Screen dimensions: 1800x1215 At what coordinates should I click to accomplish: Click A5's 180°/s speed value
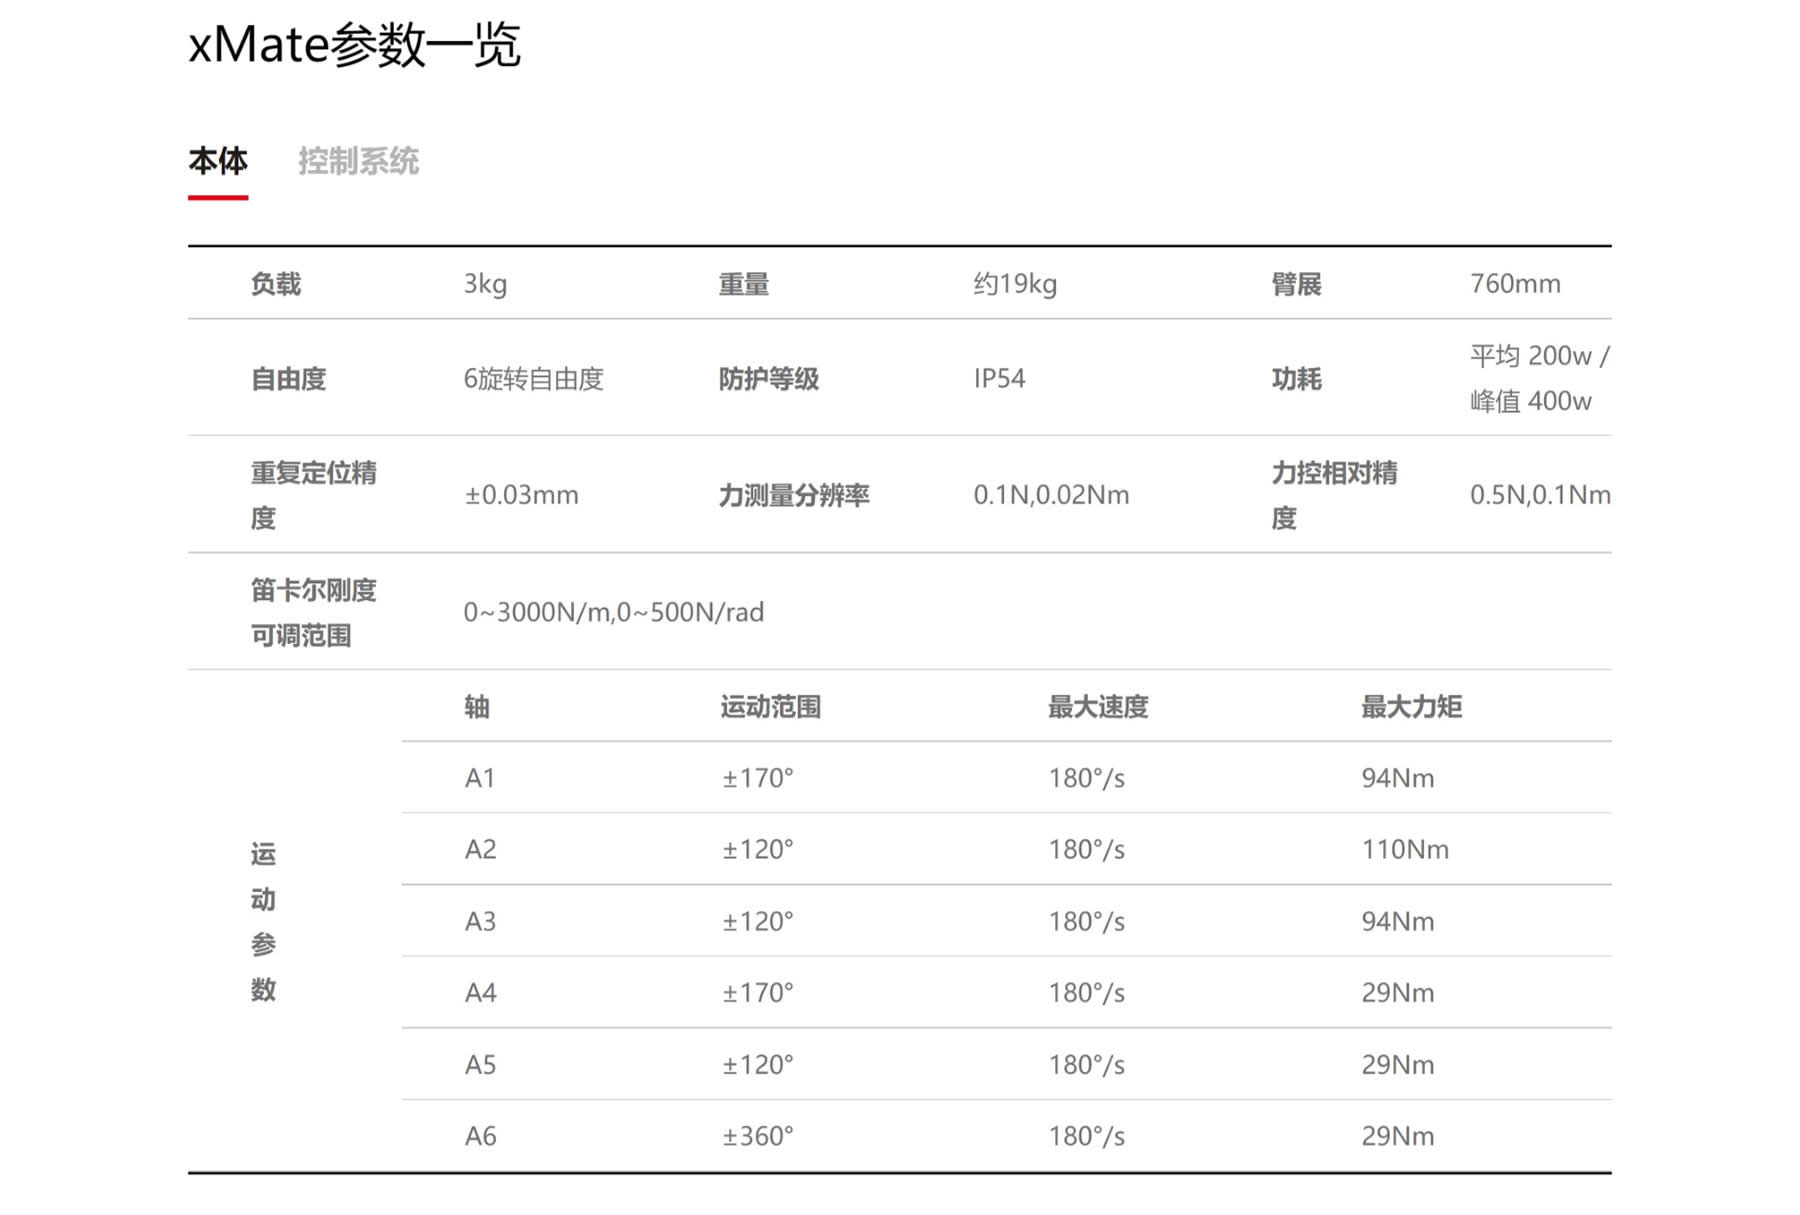pyautogui.click(x=1087, y=1065)
